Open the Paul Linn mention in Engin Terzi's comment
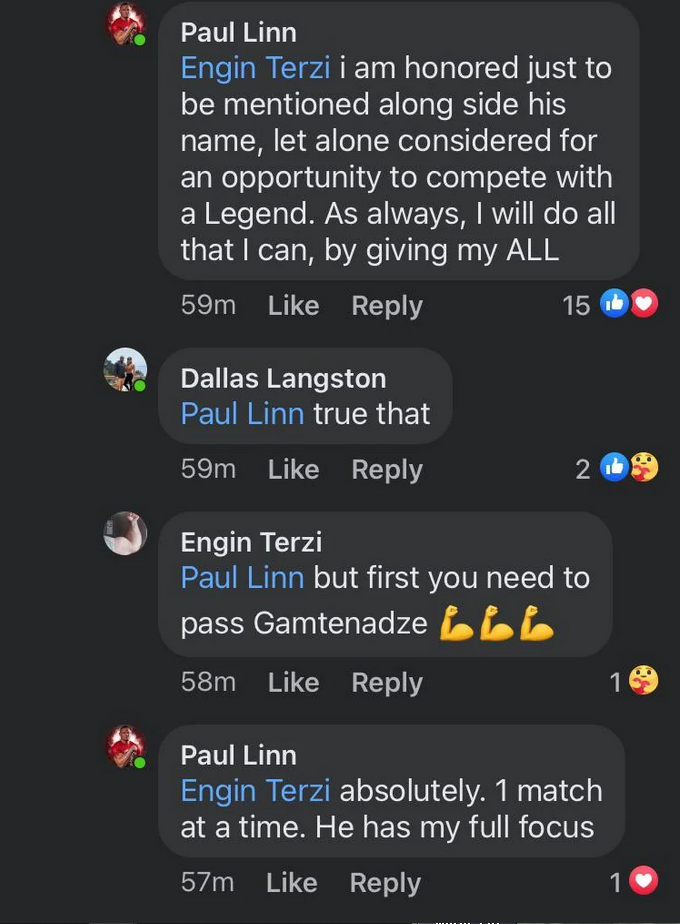Viewport: 680px width, 924px height. (242, 577)
